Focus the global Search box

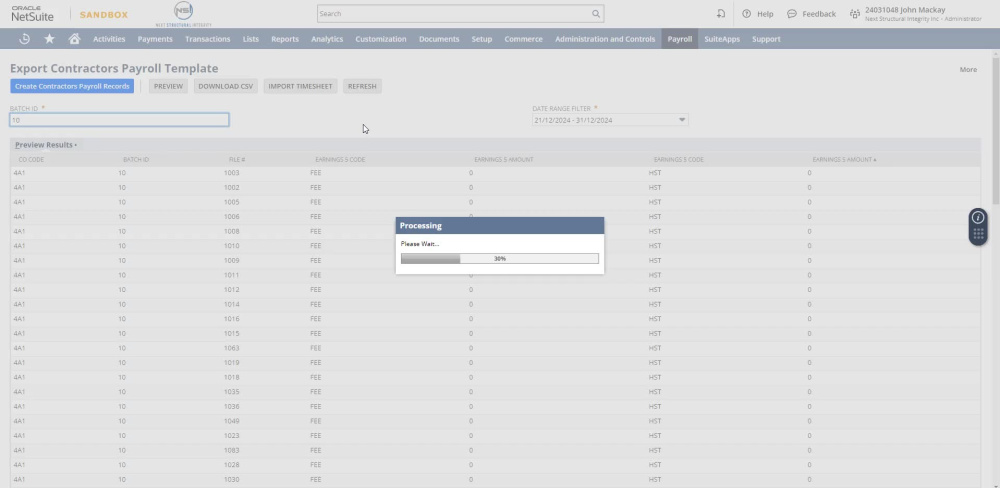coord(453,13)
